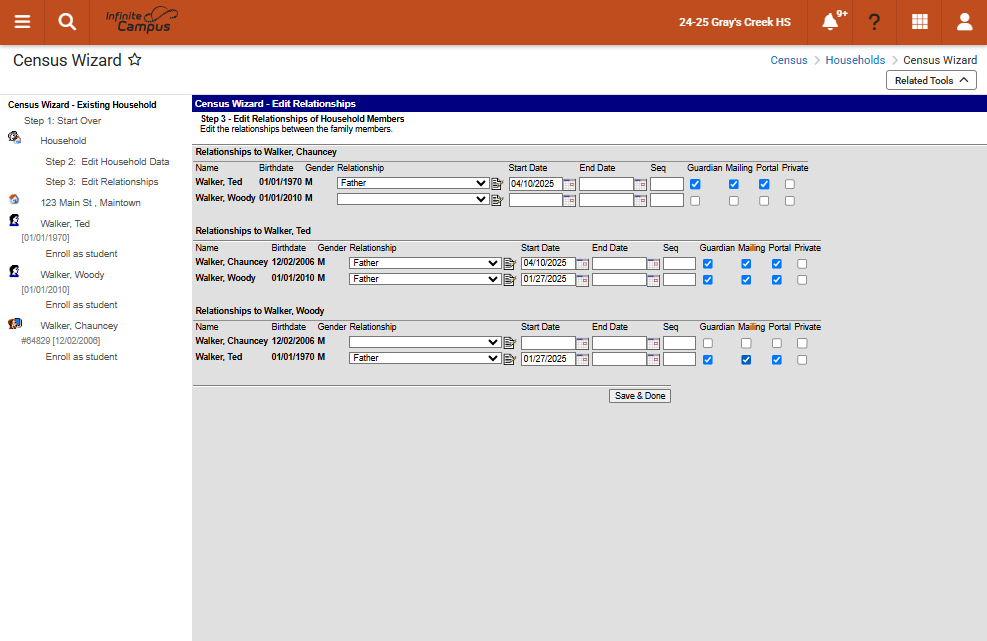
Task: Go to Infinite Campus home logo
Action: tap(142, 21)
